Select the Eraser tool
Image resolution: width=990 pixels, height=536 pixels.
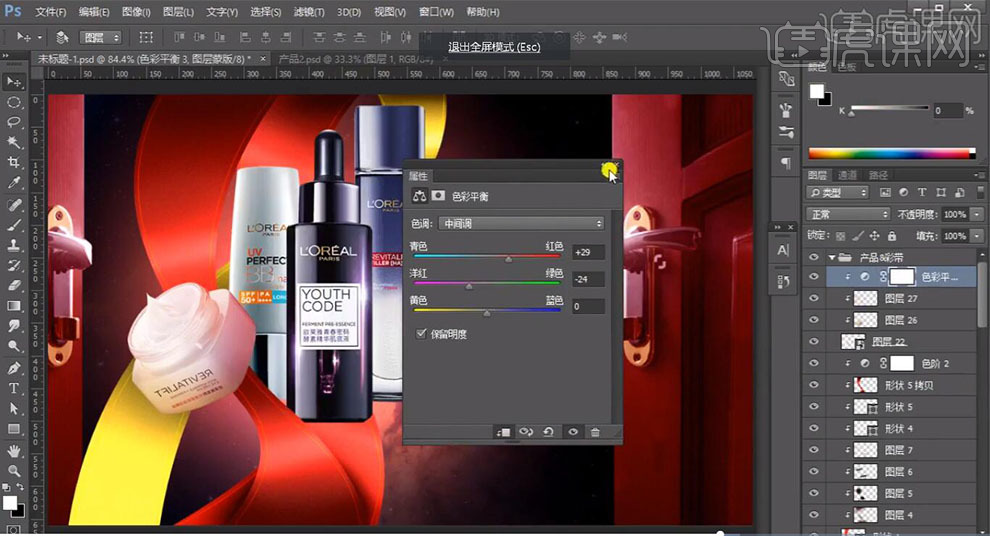click(13, 285)
